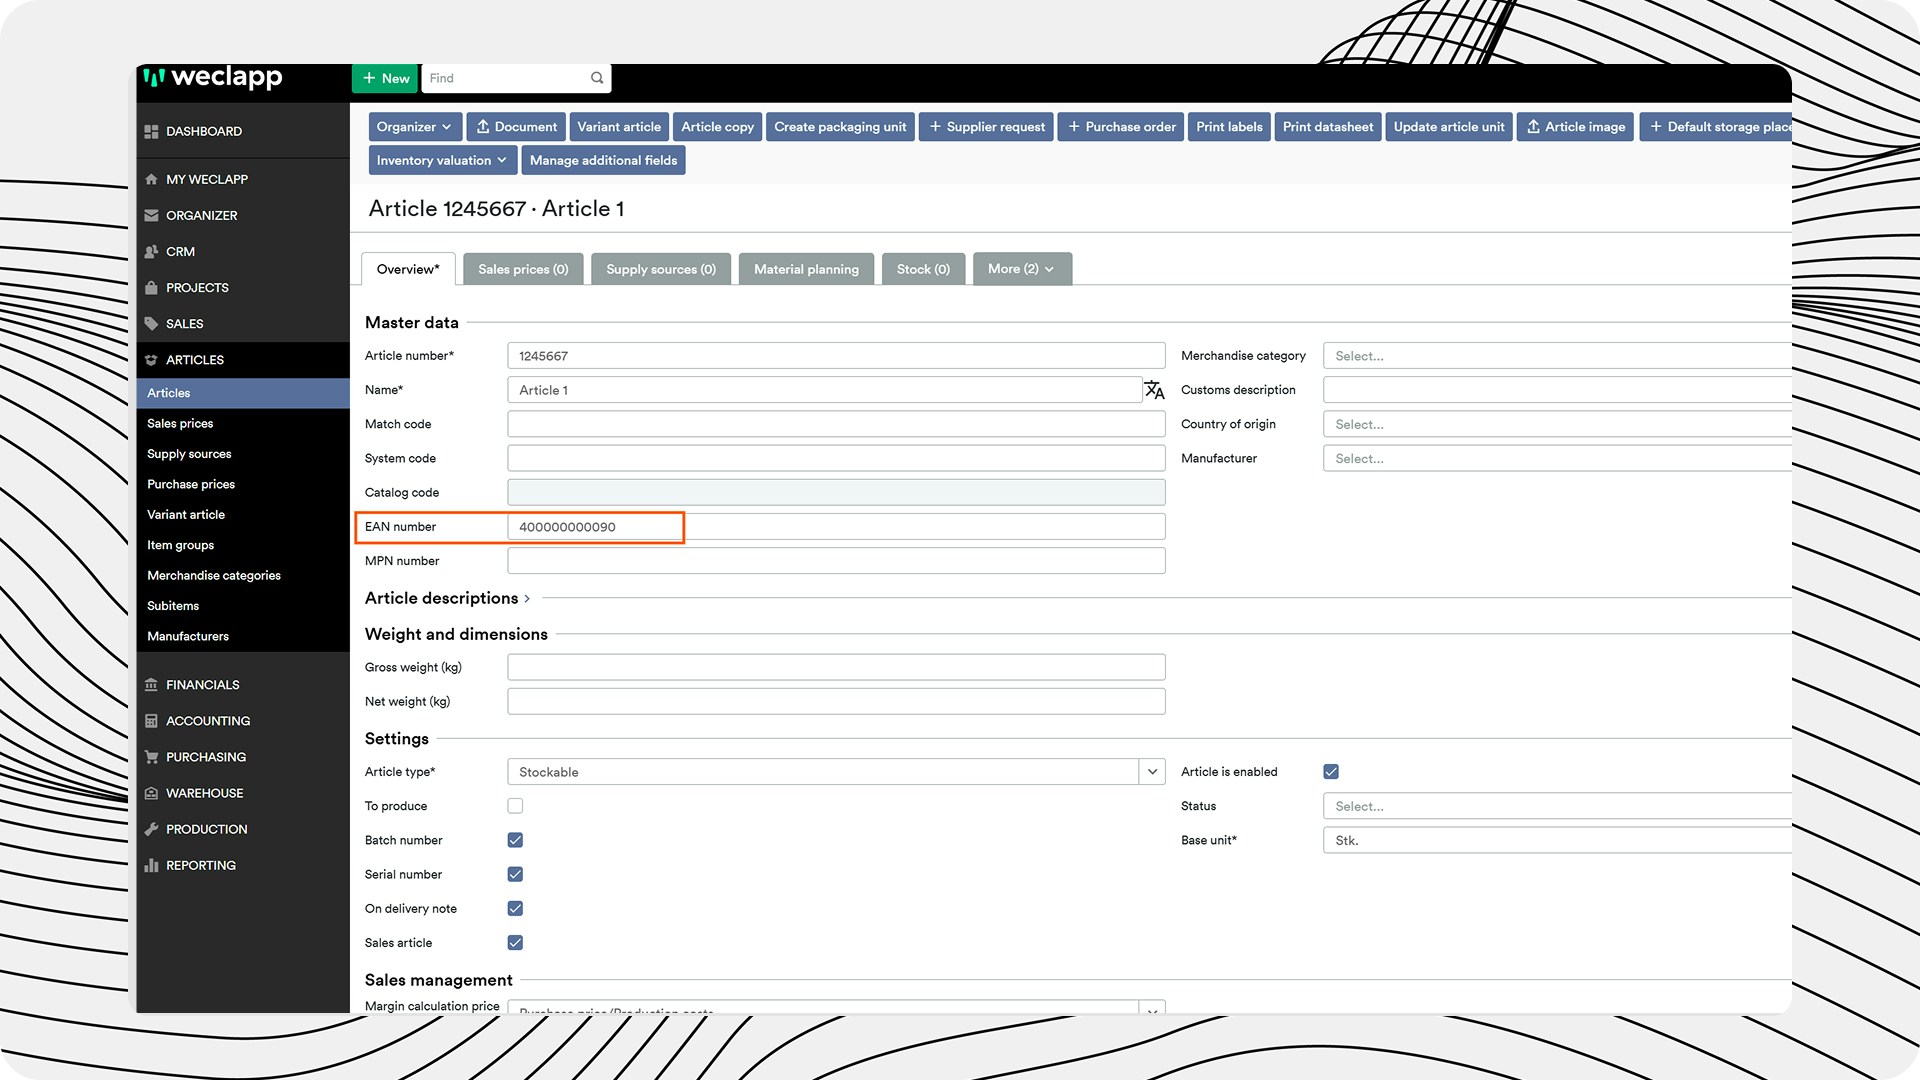Image resolution: width=1920 pixels, height=1080 pixels.
Task: Click the Financials bank icon
Action: [151, 685]
